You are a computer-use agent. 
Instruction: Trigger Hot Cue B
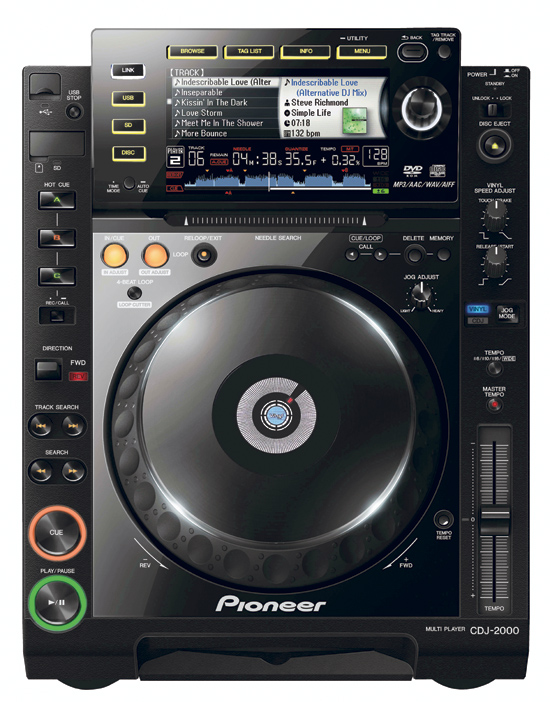(x=57, y=238)
